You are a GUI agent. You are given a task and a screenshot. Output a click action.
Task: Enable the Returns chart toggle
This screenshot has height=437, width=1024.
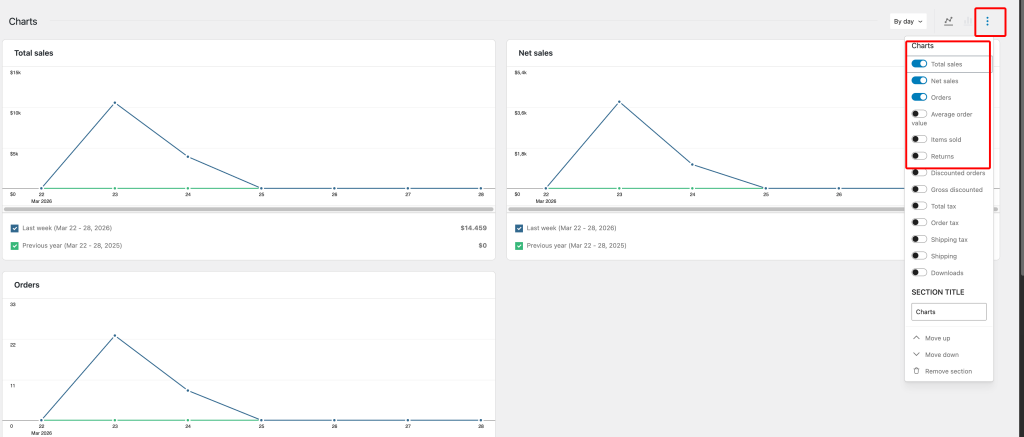919,156
